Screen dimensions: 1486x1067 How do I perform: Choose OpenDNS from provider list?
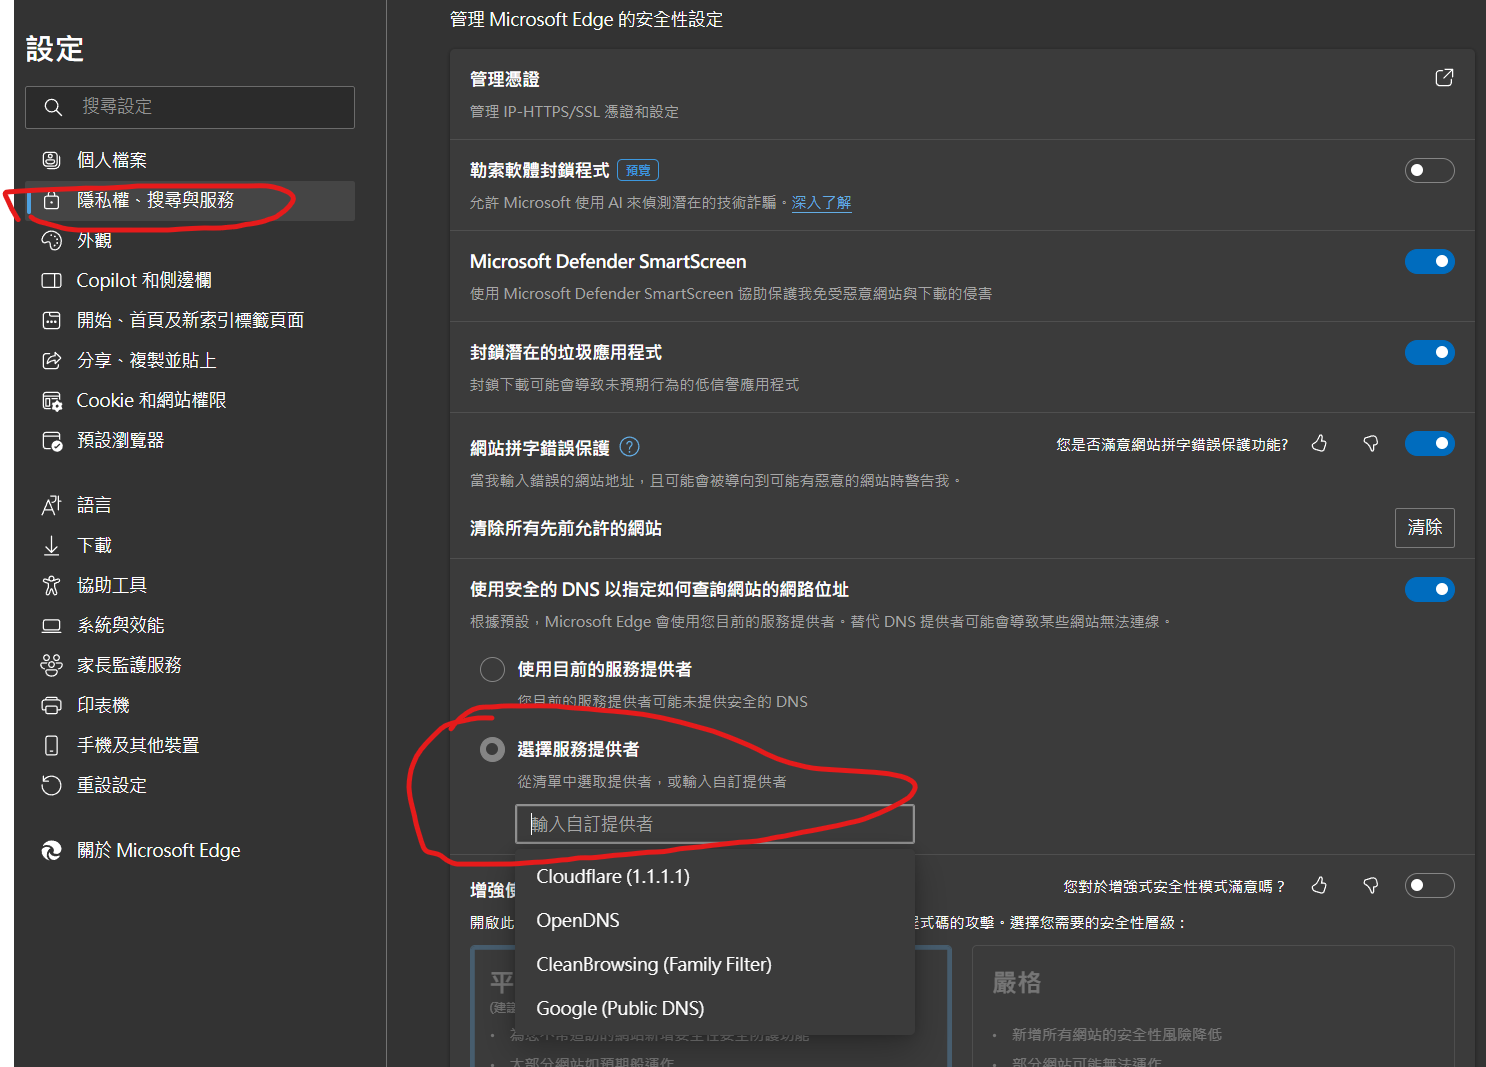tap(715, 921)
